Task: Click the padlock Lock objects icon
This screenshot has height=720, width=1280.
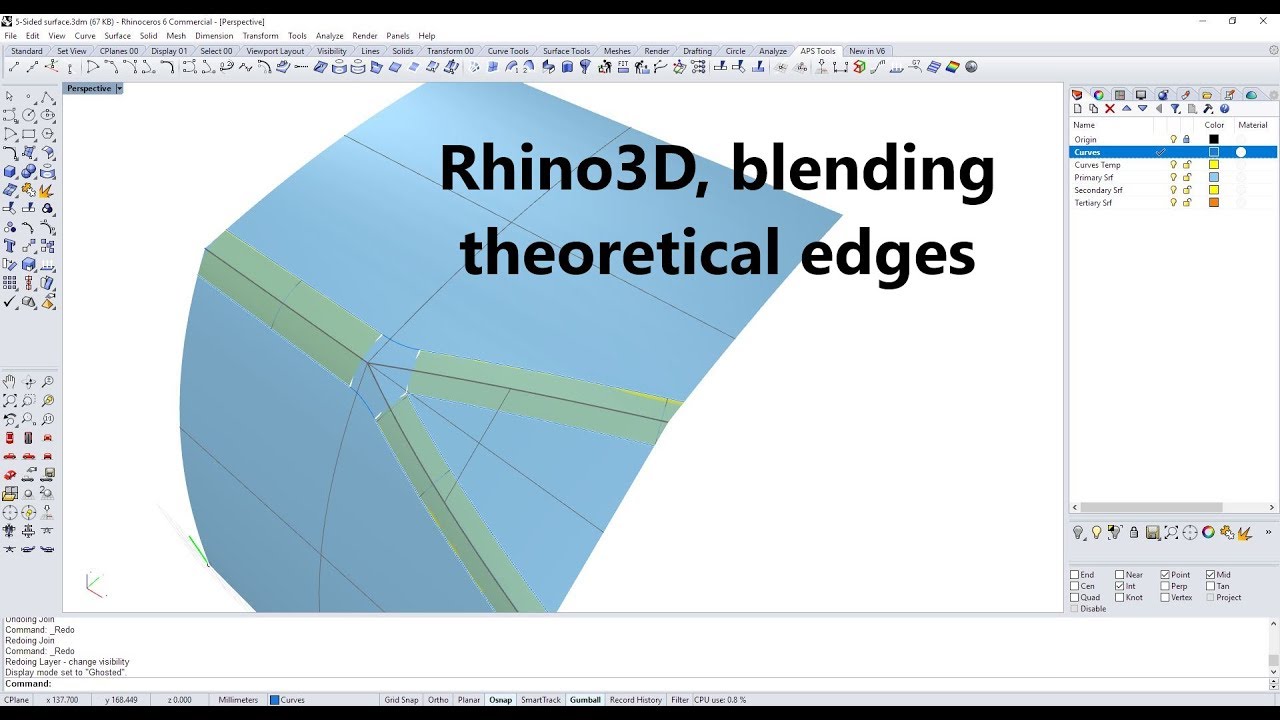Action: coord(1134,533)
